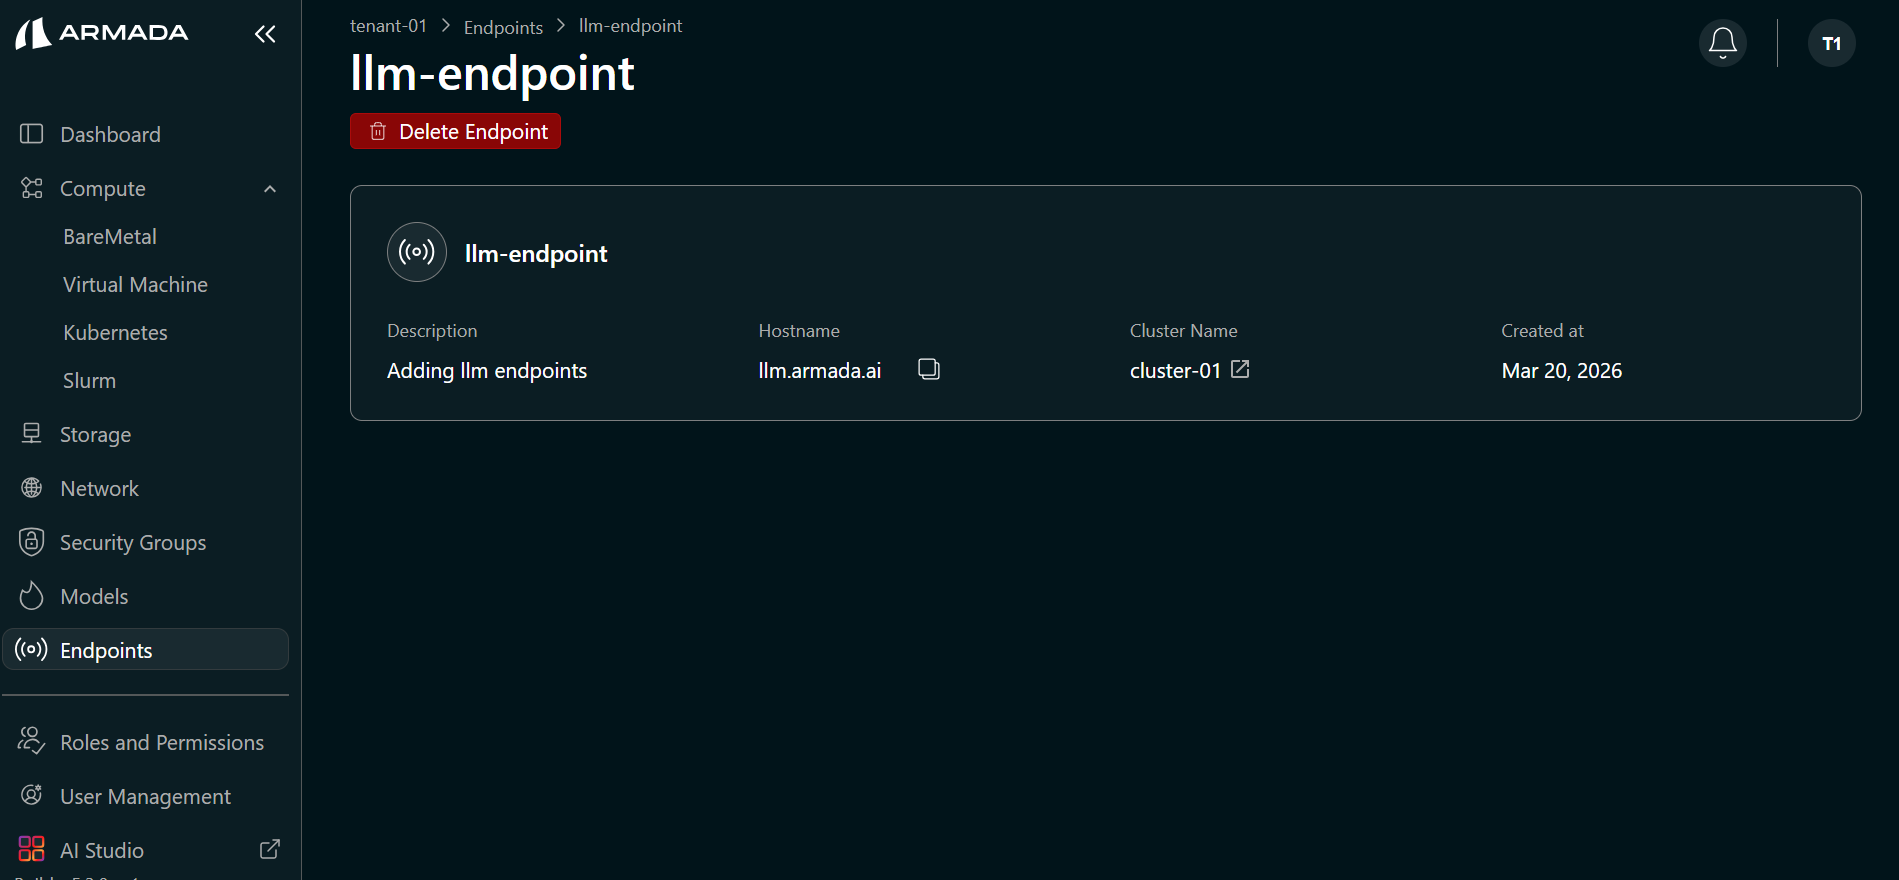Click the 'Description' label
This screenshot has height=880, width=1899.
pos(432,331)
